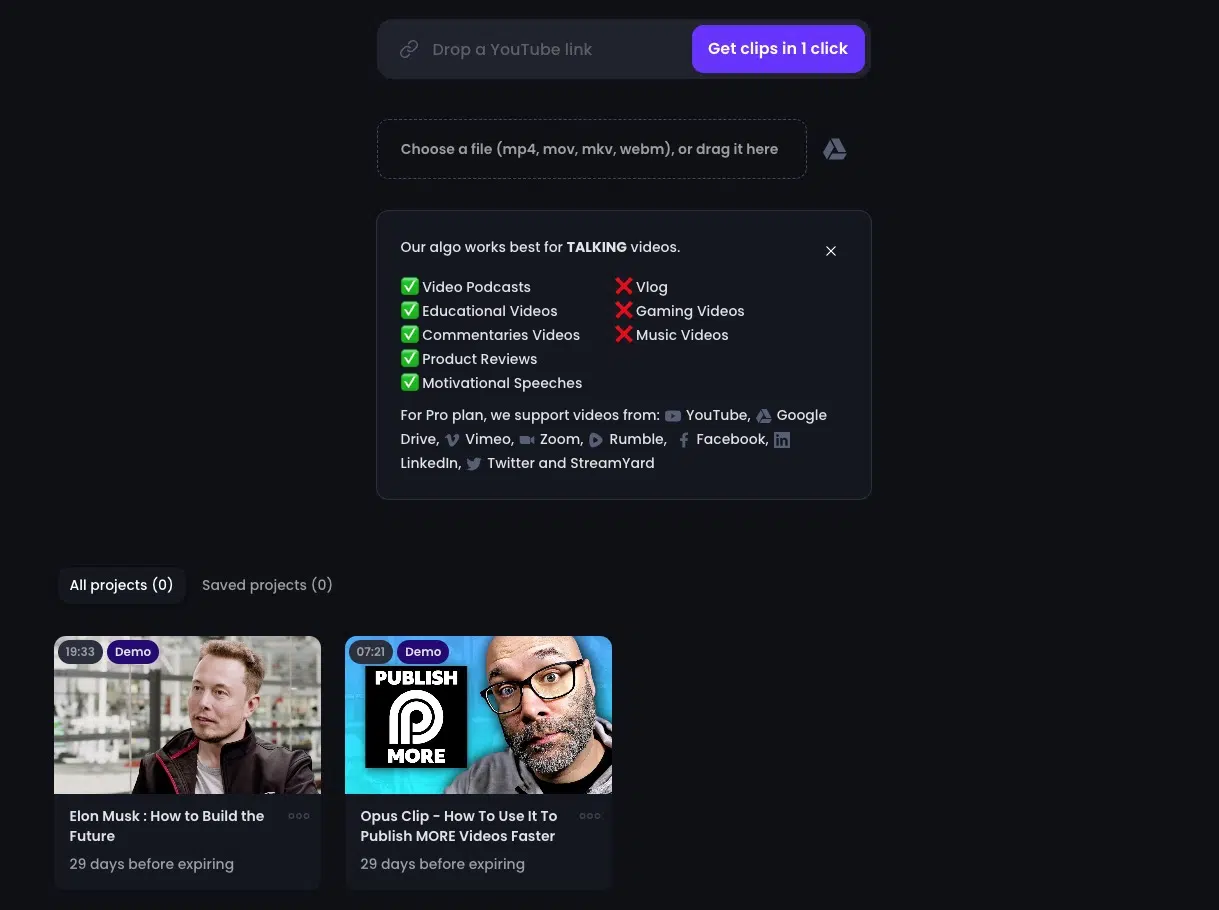The image size is (1219, 910).
Task: Click the Opus Clip project title text
Action: 458,826
